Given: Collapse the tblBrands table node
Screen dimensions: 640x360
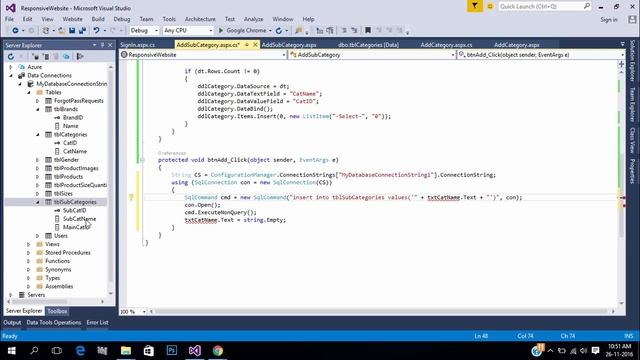Looking at the screenshot, I should (38, 109).
